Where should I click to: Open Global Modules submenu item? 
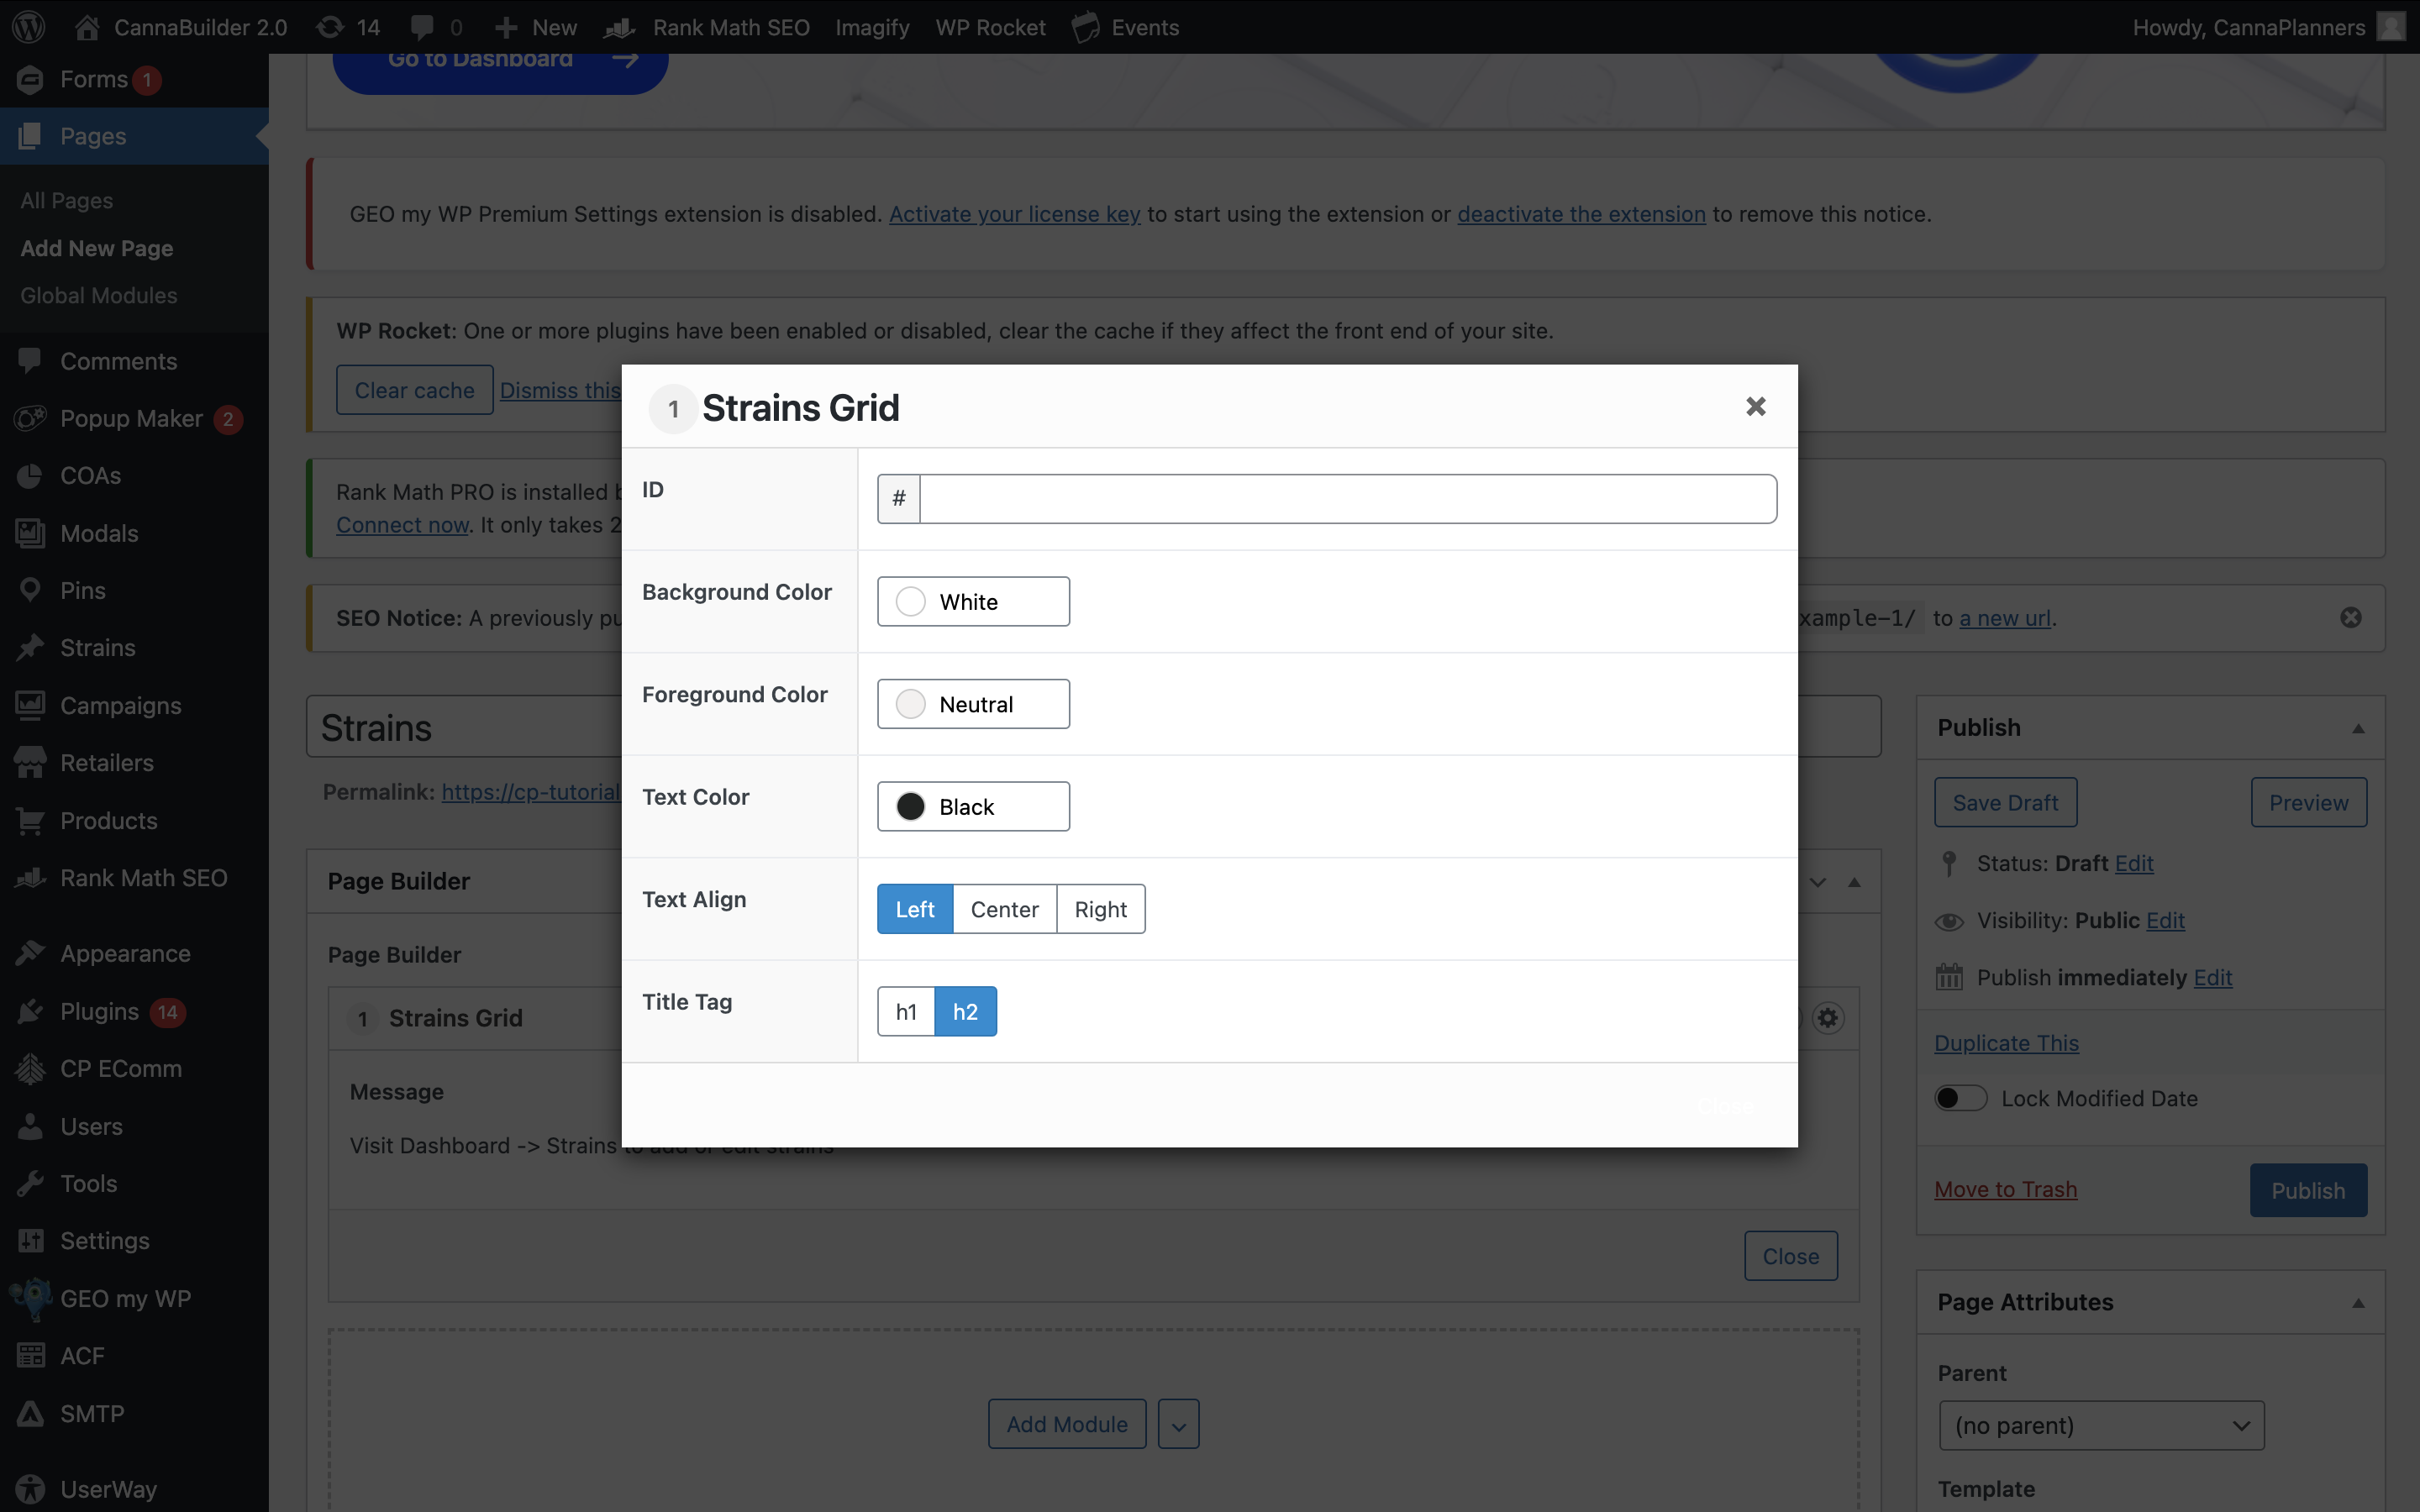[98, 296]
